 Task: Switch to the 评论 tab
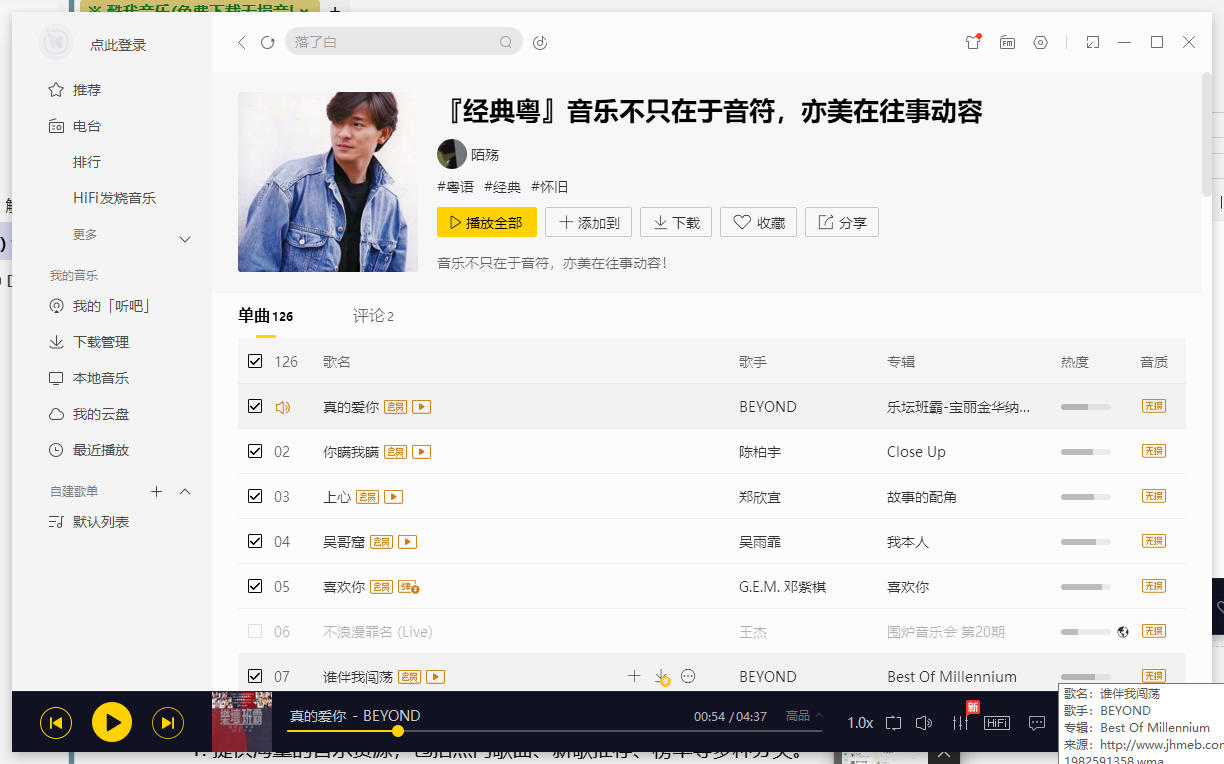[x=372, y=315]
